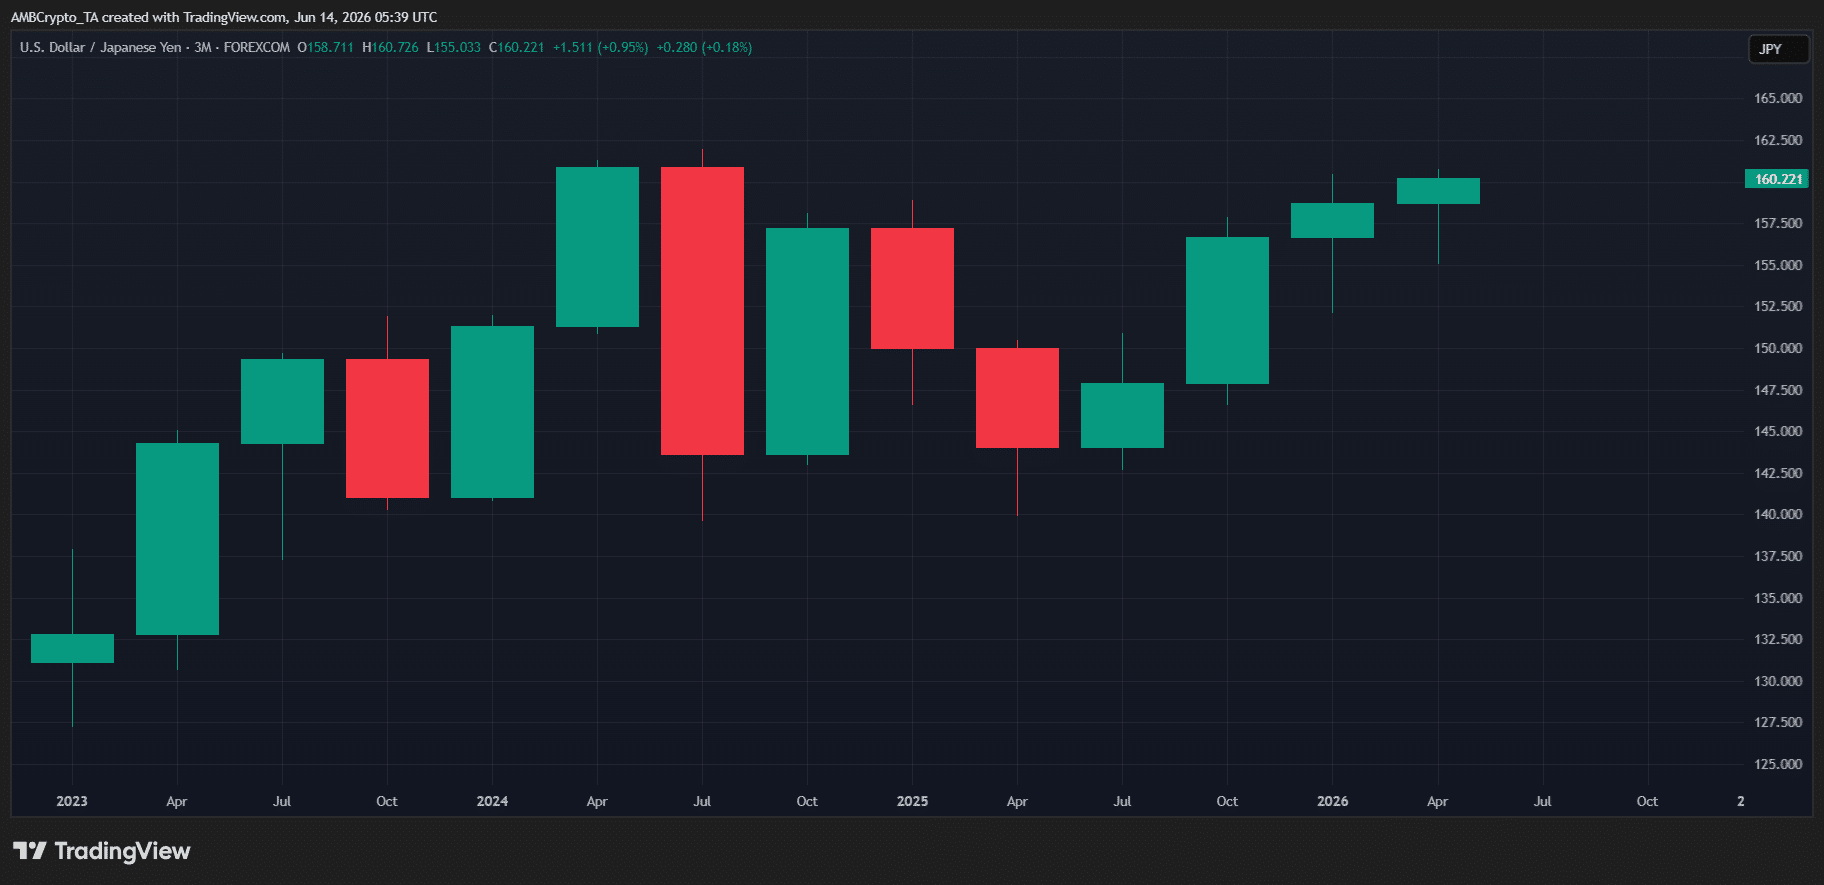The height and width of the screenshot is (885, 1824).
Task: Click the change value '+1.511 (+0.95%)'
Action: click(600, 47)
